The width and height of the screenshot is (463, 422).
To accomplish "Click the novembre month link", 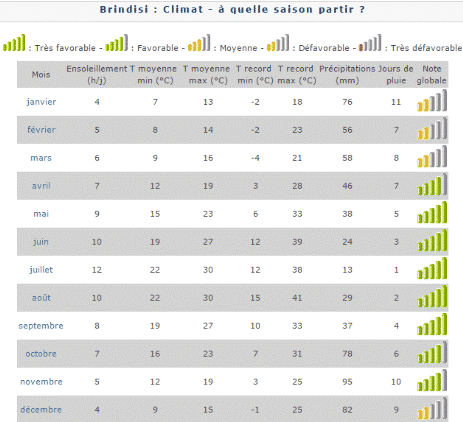I will click(x=41, y=382).
